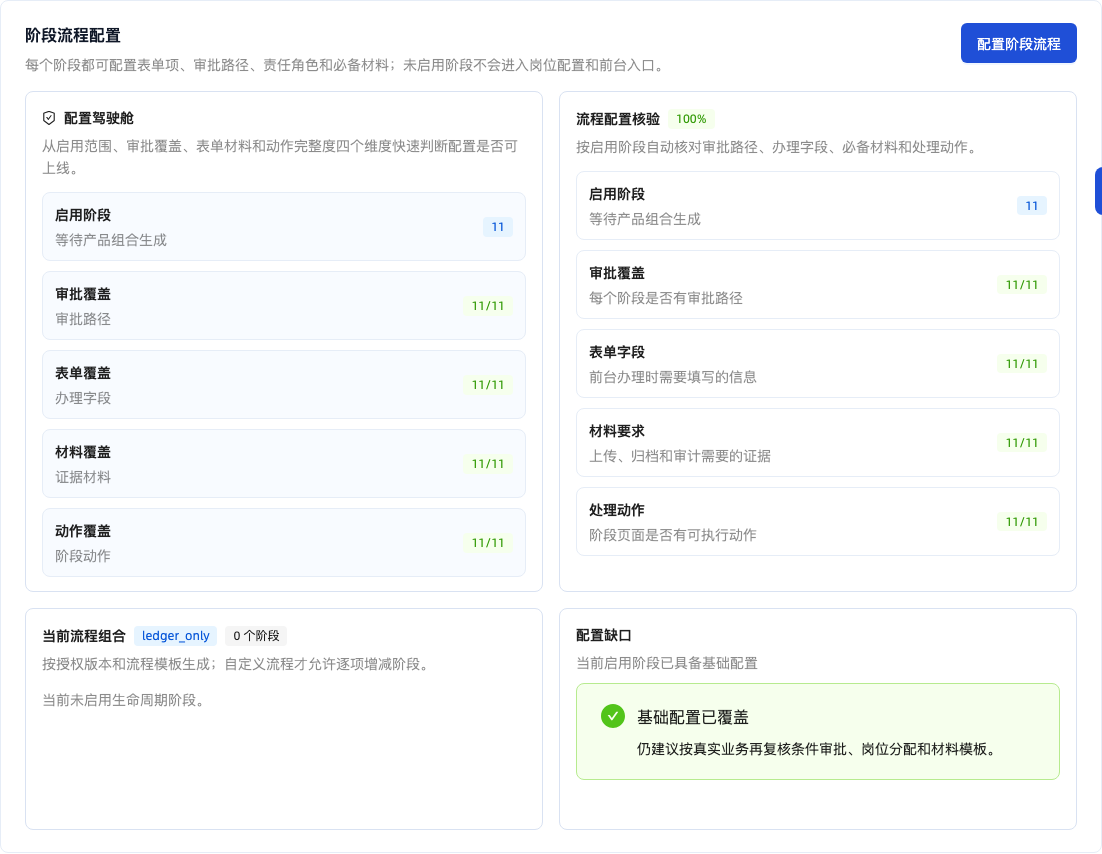
Task: Click the shield icon beside 配置驾驶舱
Action: (48, 118)
